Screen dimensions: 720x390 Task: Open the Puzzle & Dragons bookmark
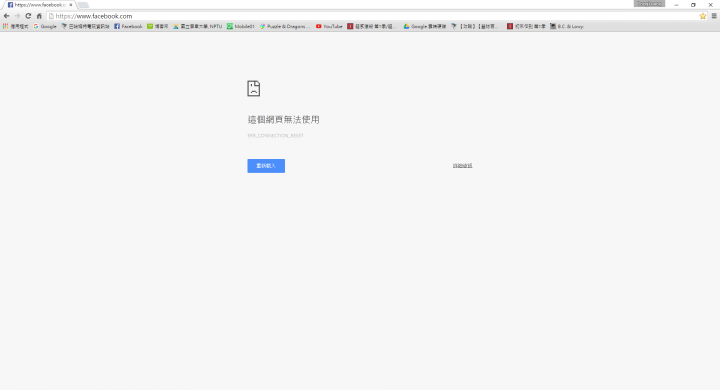[x=285, y=27]
